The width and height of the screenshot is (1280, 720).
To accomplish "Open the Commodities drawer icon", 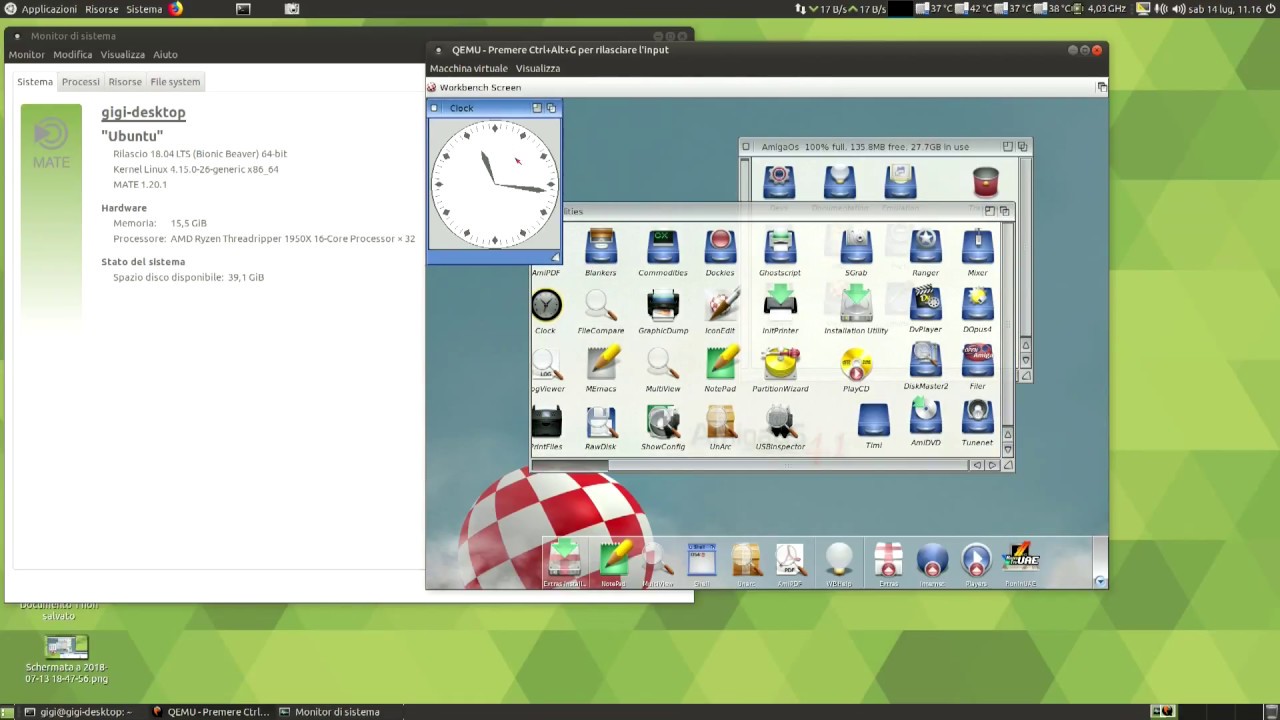I will click(x=662, y=247).
